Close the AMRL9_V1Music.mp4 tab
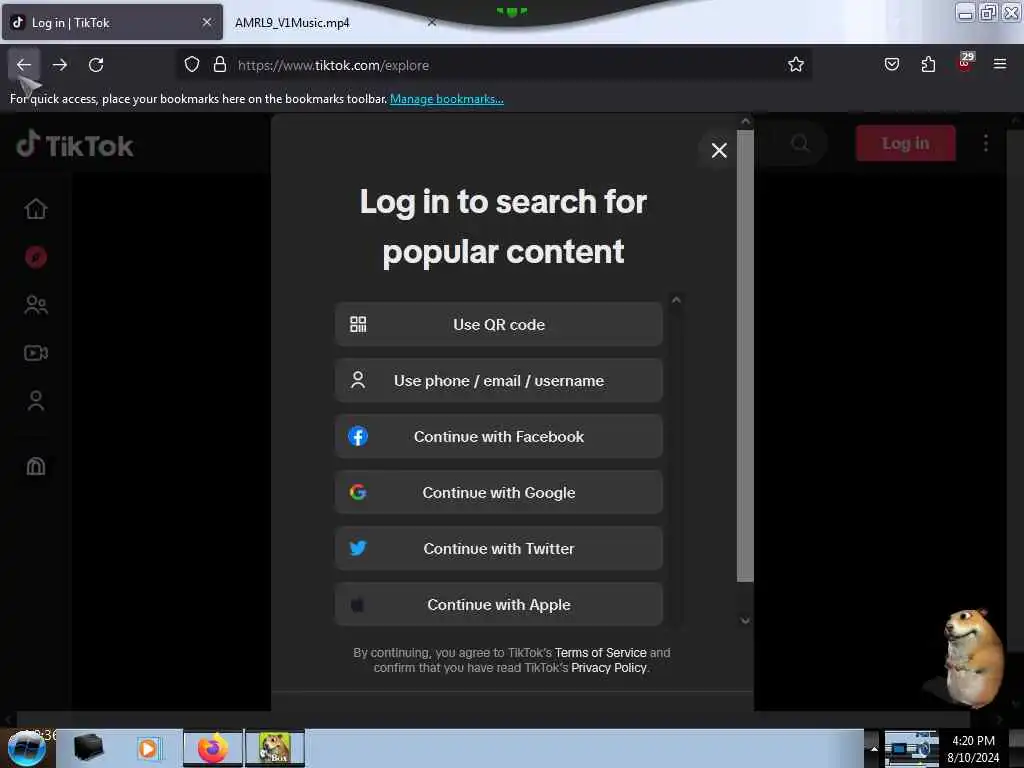The width and height of the screenshot is (1024, 768). (x=432, y=22)
